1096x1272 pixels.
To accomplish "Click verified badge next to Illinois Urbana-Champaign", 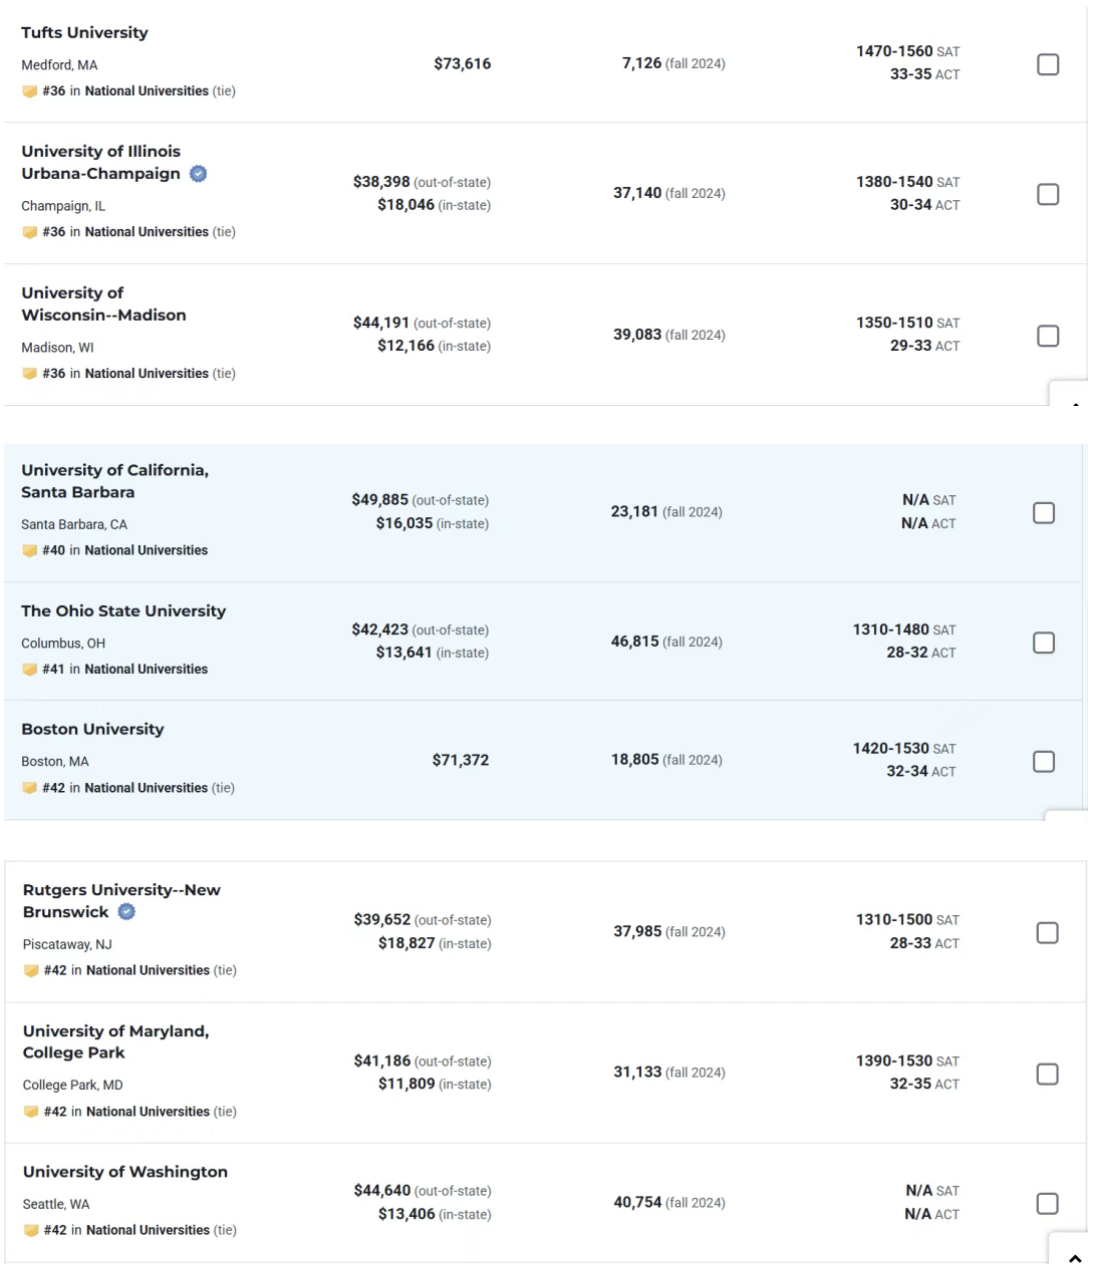I will click(x=198, y=174).
